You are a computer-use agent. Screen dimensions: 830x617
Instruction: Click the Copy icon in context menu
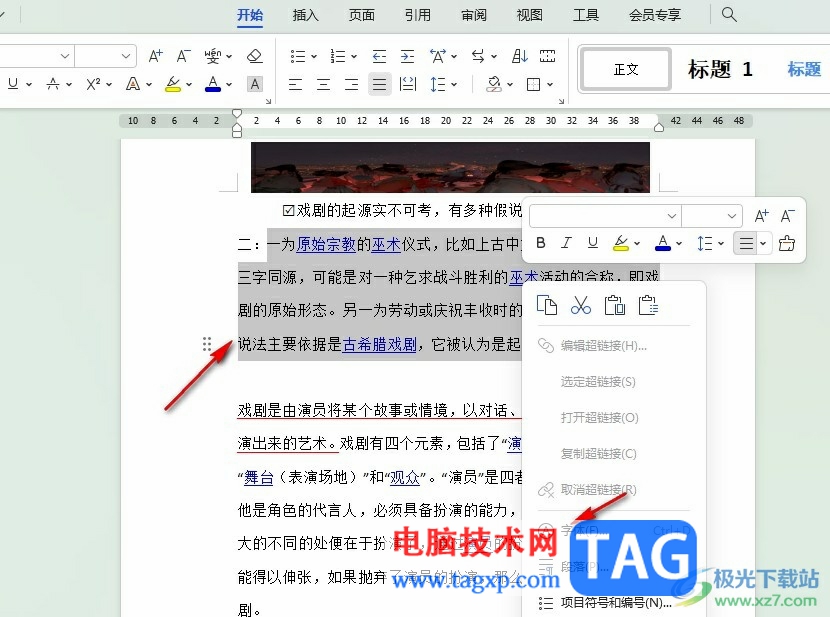pyautogui.click(x=547, y=305)
